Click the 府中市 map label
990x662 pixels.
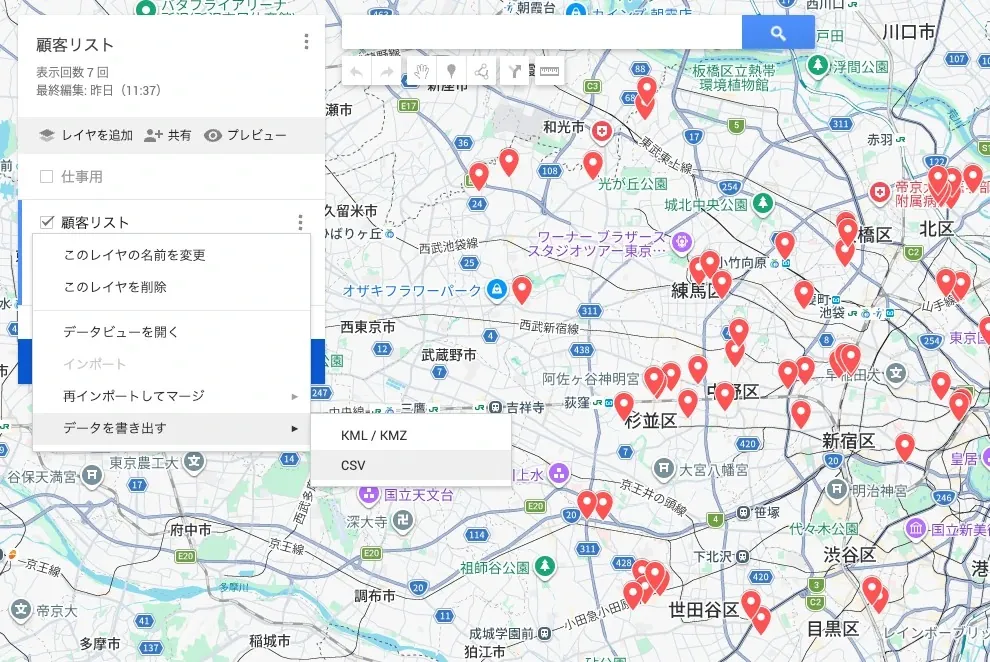click(x=191, y=530)
